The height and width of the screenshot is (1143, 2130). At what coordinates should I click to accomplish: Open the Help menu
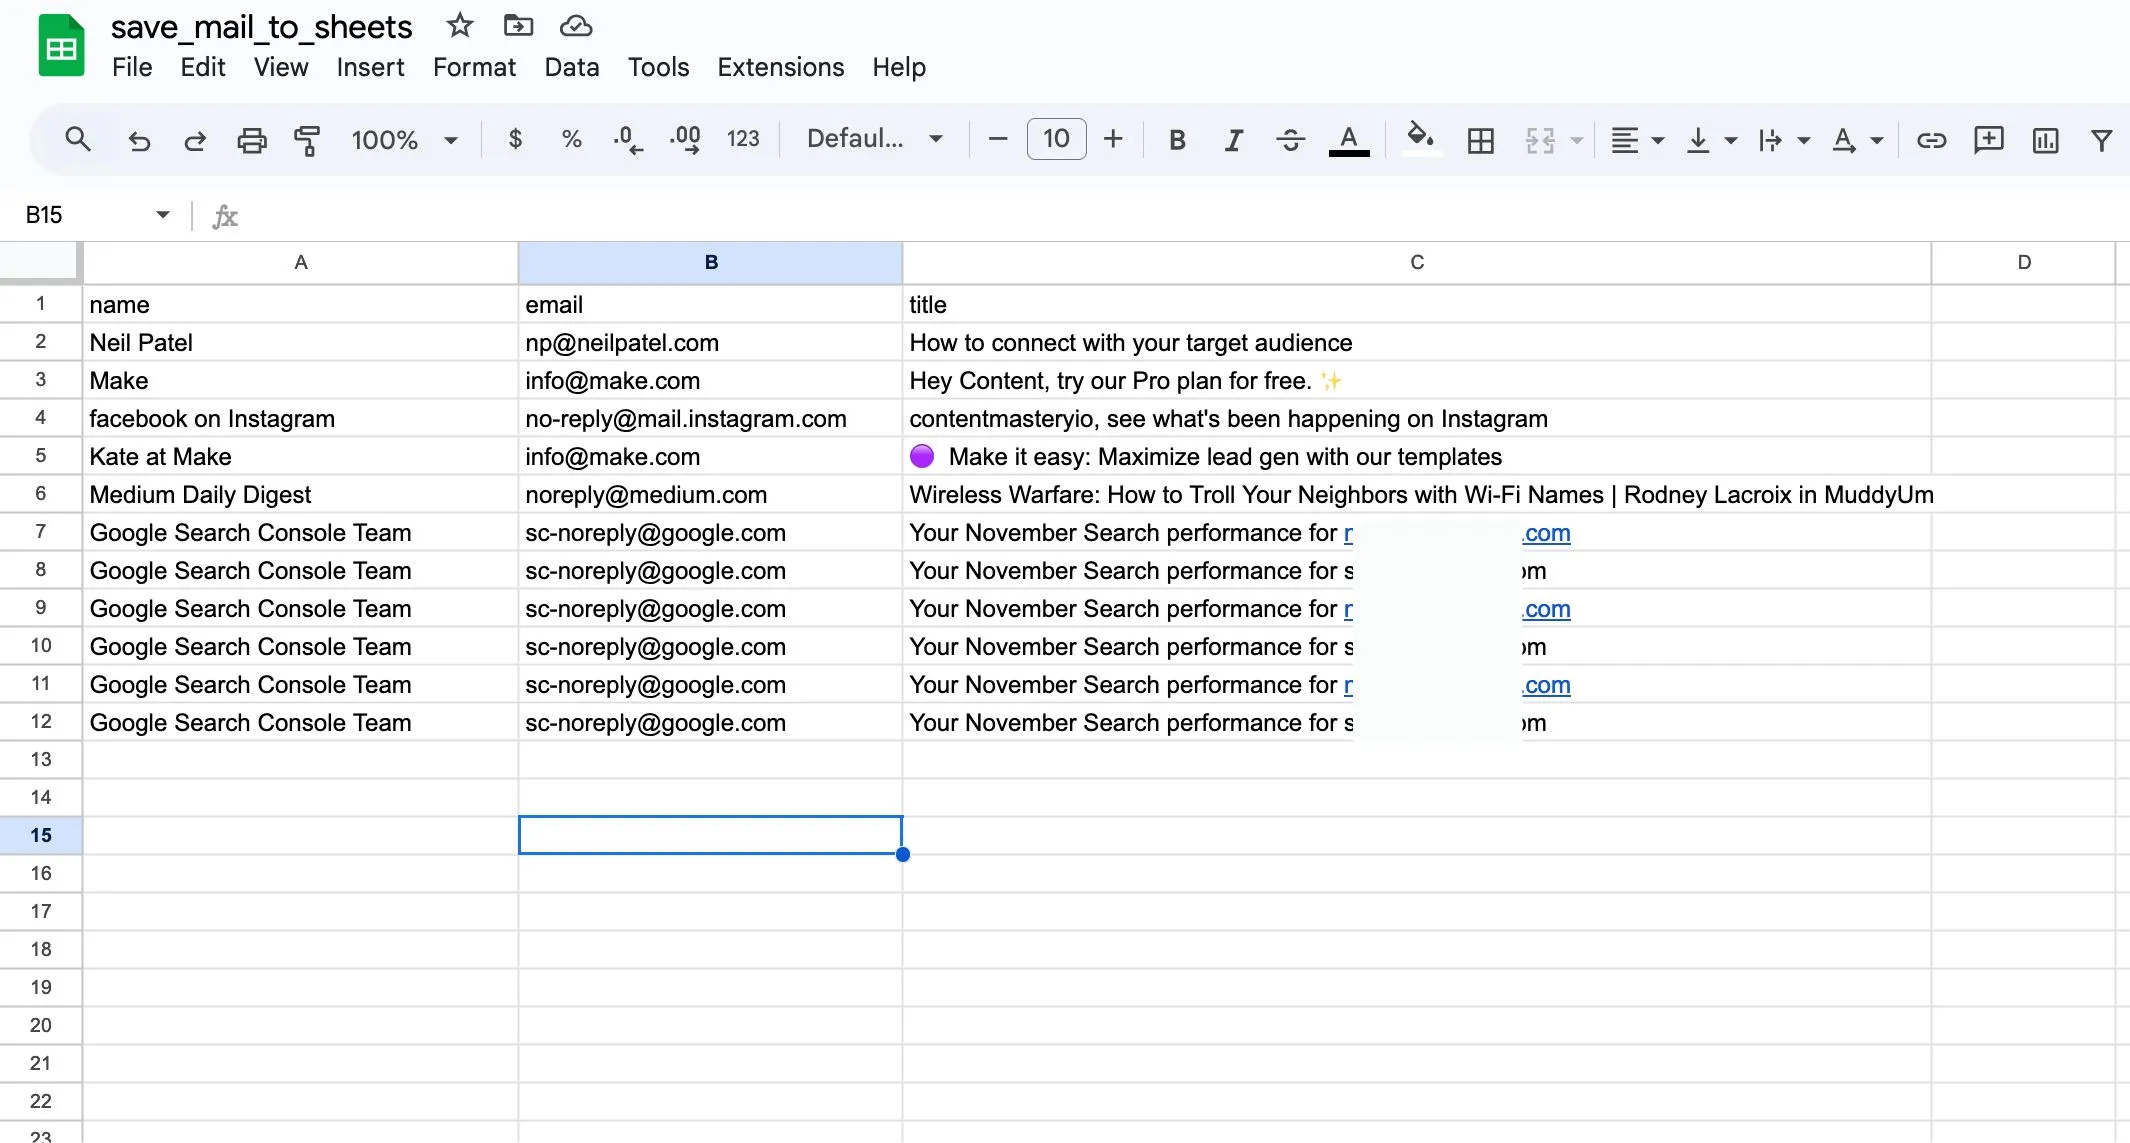click(x=899, y=67)
